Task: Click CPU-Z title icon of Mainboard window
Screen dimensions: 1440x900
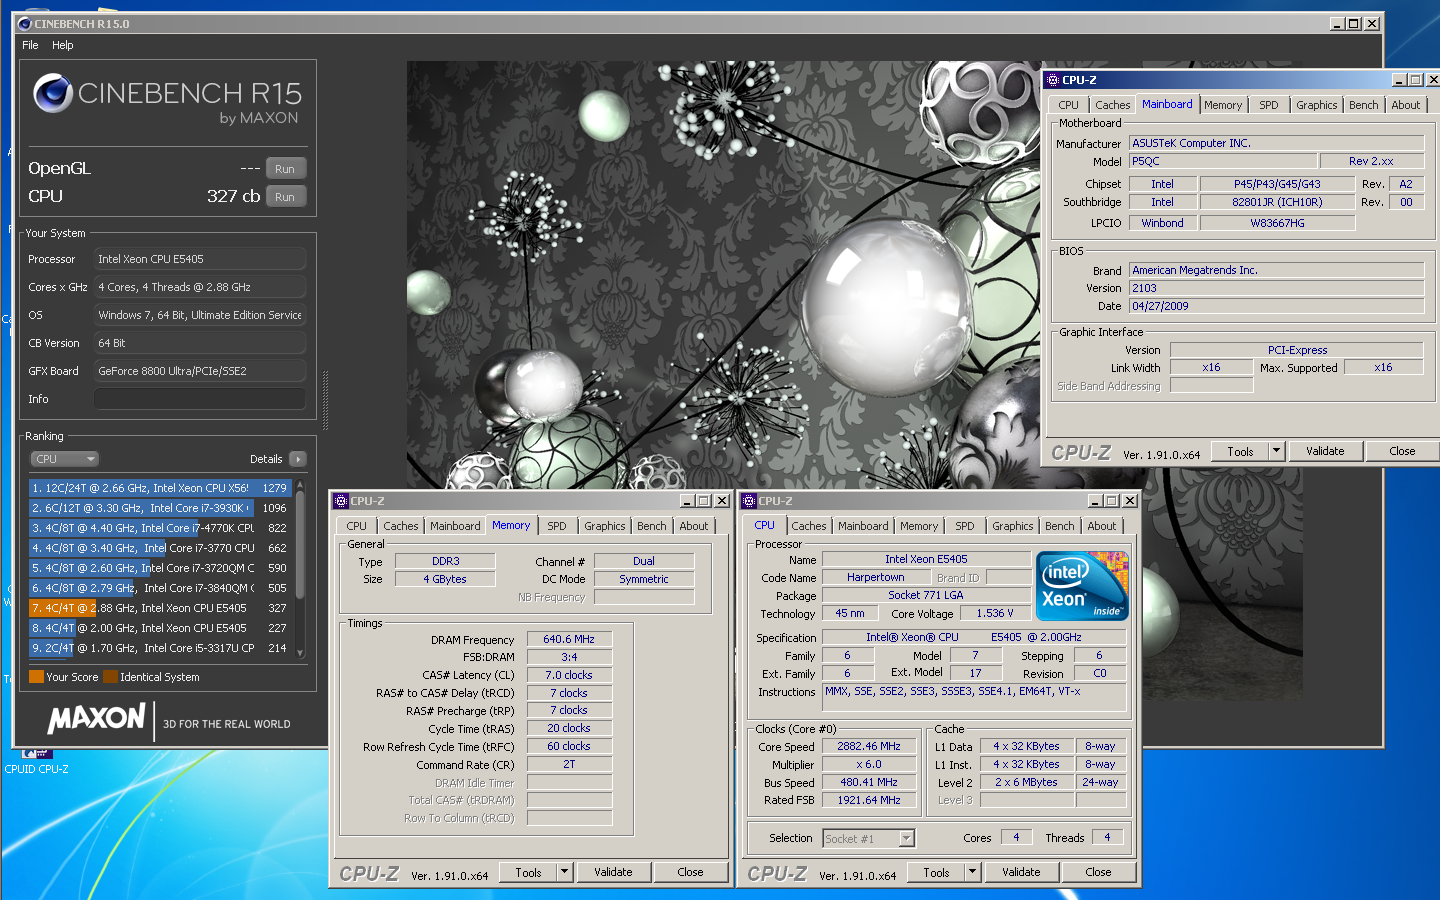Action: (x=1052, y=80)
